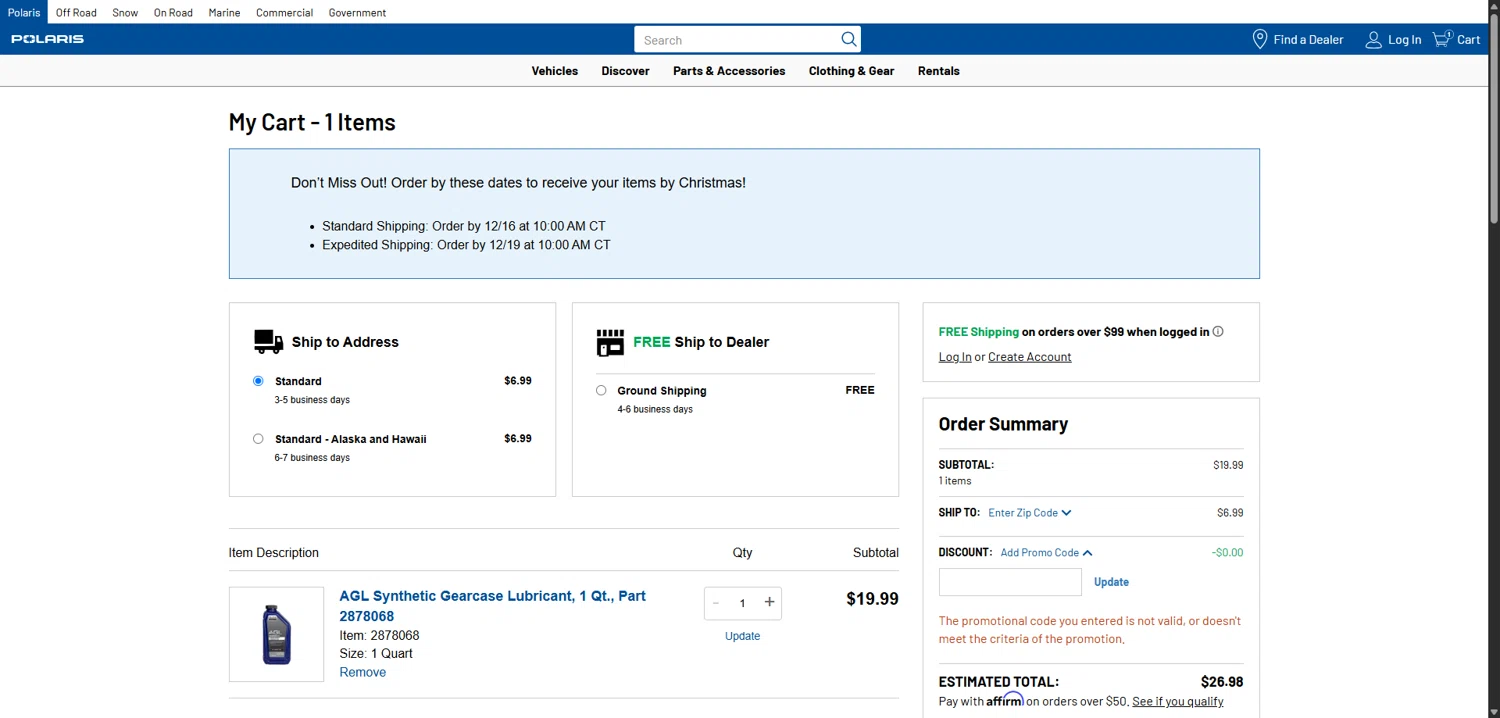
Task: Click the Create Account link
Action: pos(1029,357)
